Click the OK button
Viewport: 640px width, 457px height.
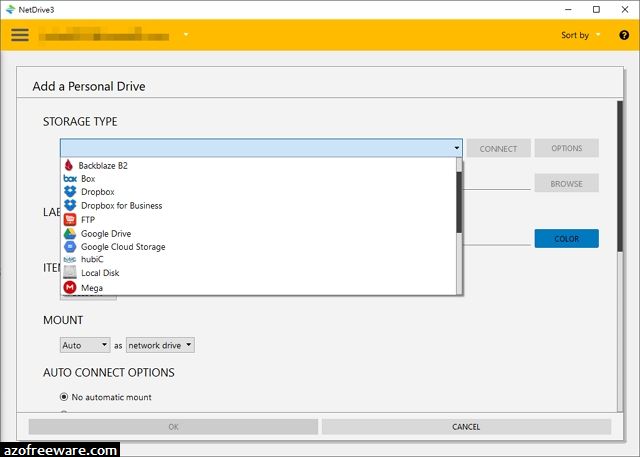click(173, 427)
